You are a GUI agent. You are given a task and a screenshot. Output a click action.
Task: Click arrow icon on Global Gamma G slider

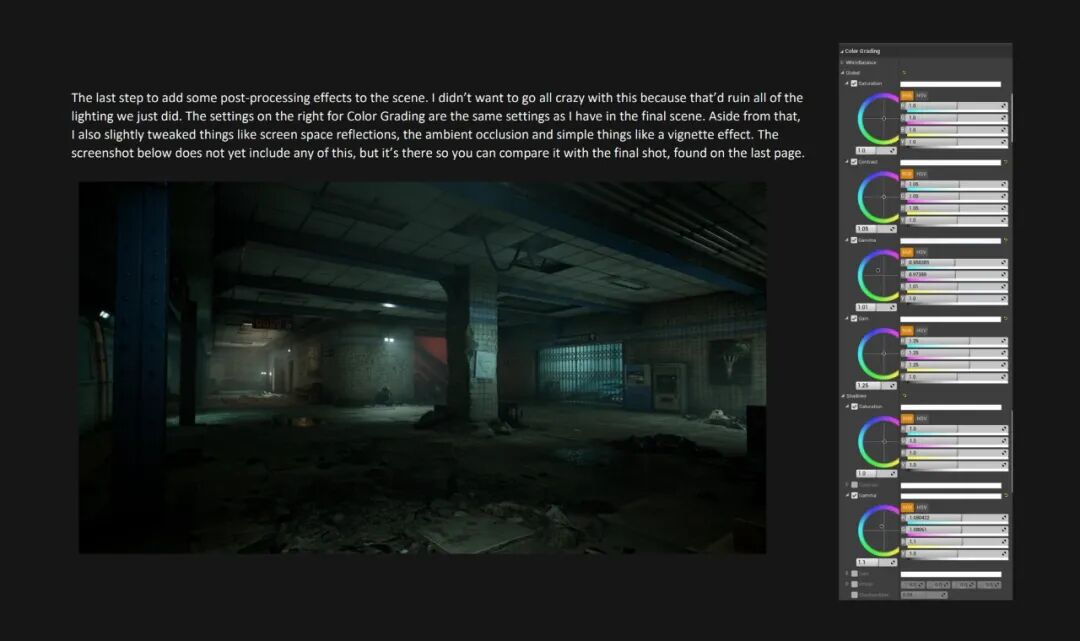coord(1004,274)
